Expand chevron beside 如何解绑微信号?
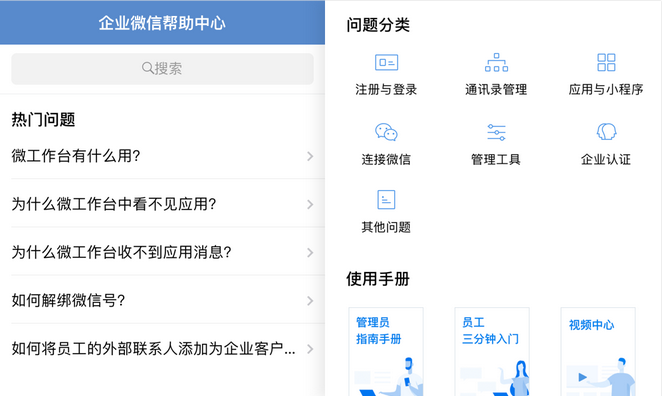Image resolution: width=663 pixels, height=396 pixels. (310, 301)
